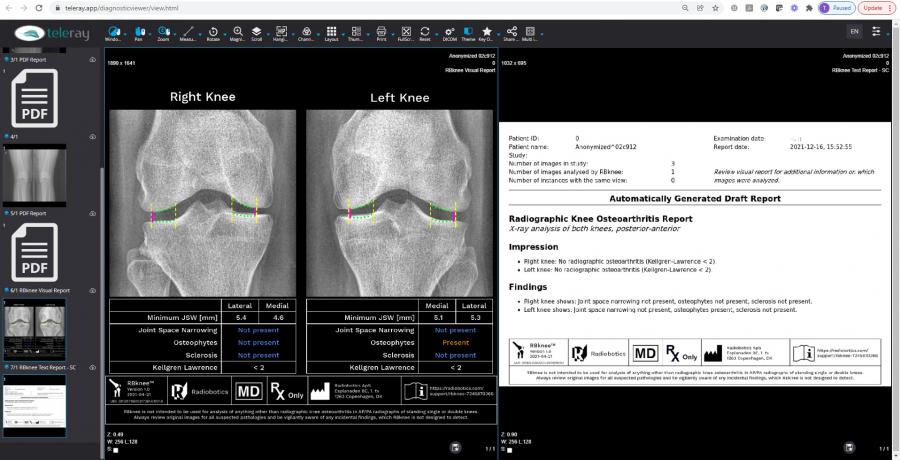This screenshot has height=460, width=900.
Task: Check the S checkbox in left viewport
Action: tap(116, 450)
